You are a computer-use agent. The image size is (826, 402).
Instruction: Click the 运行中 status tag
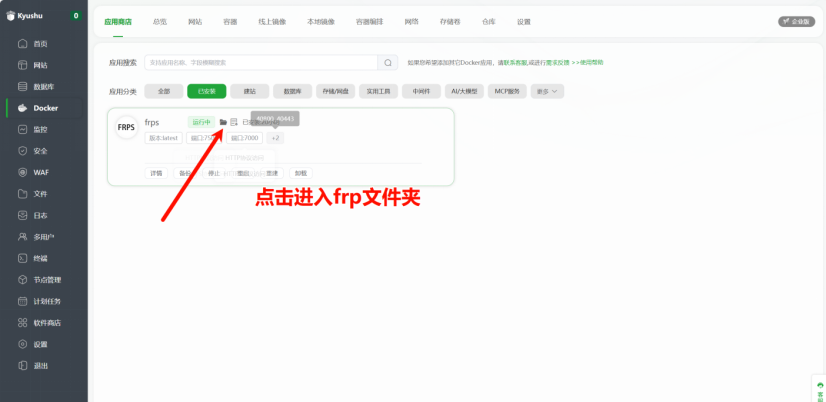pos(201,122)
